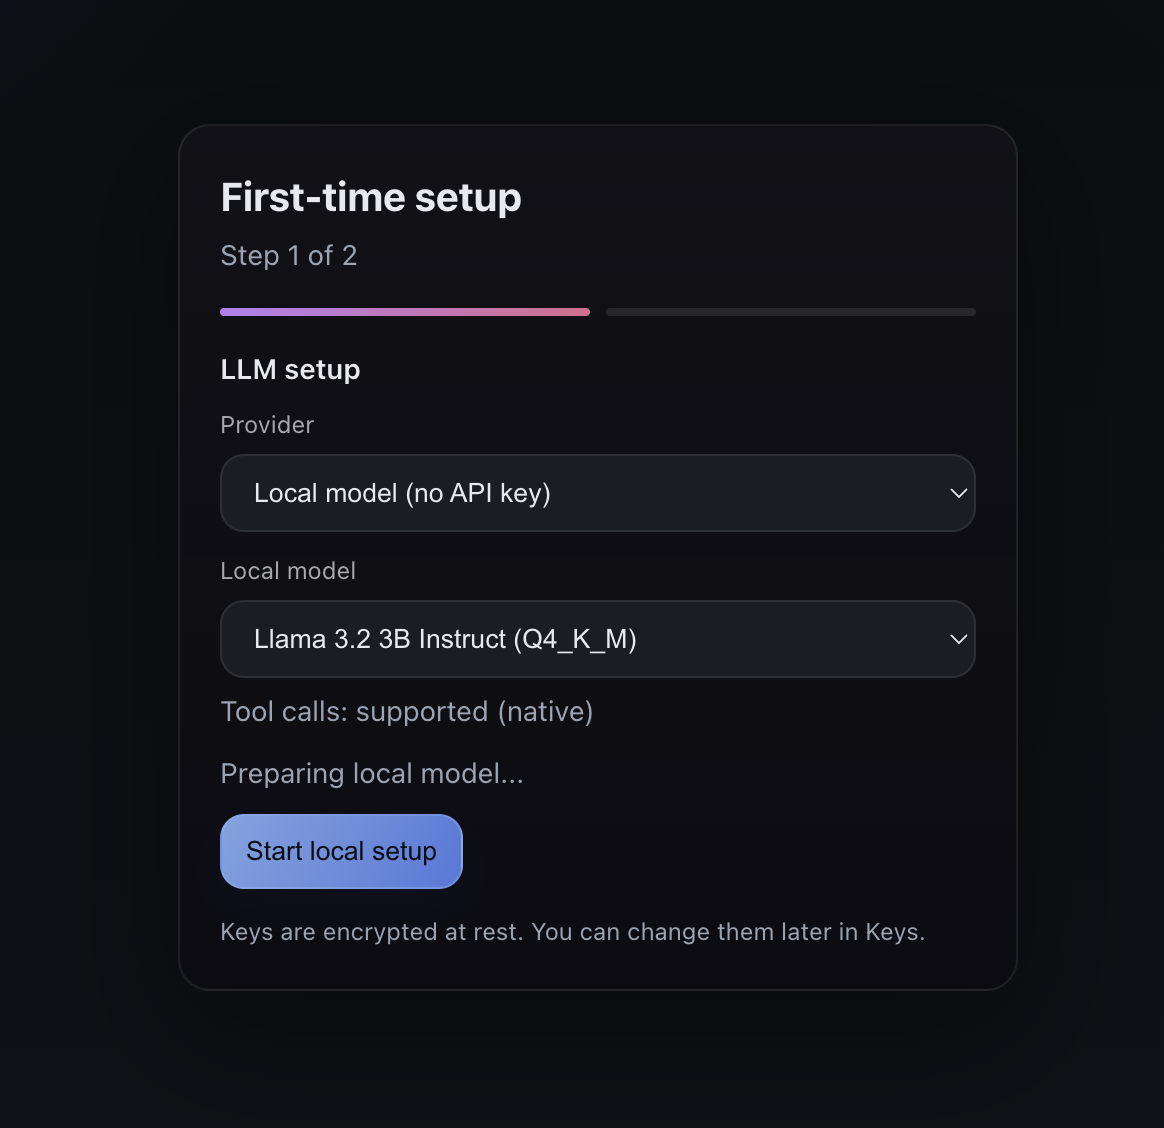This screenshot has height=1128, width=1164.
Task: Click the 'Local model' field label
Action: click(288, 571)
